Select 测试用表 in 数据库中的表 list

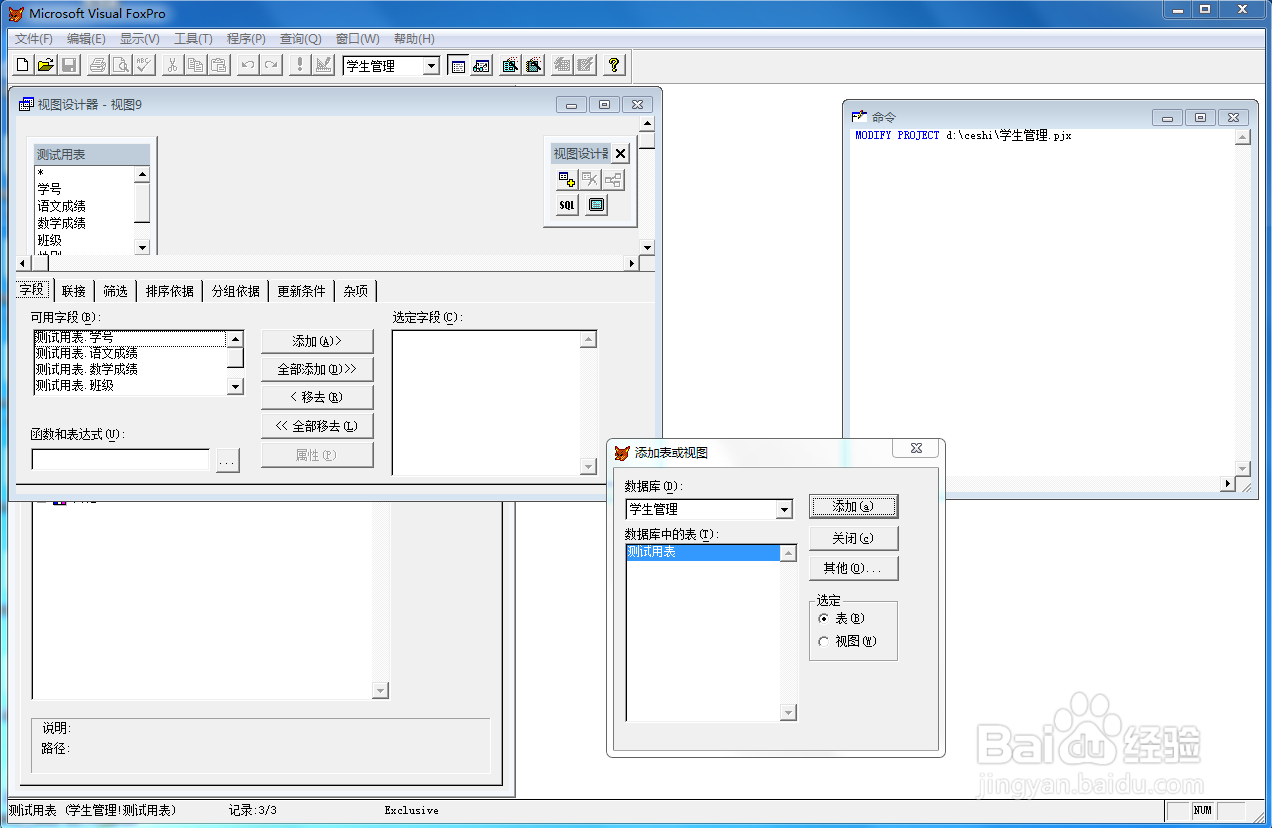703,552
